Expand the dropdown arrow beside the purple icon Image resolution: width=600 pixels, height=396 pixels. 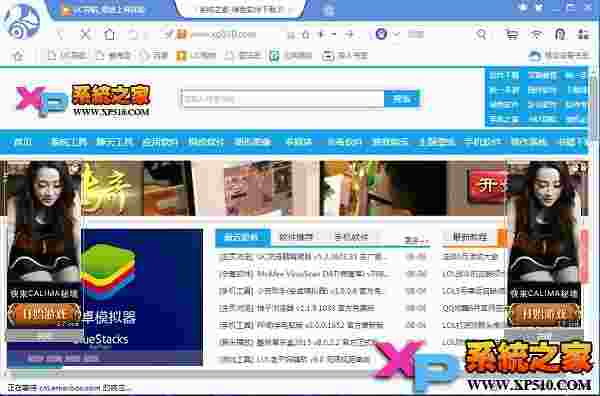coord(396,34)
